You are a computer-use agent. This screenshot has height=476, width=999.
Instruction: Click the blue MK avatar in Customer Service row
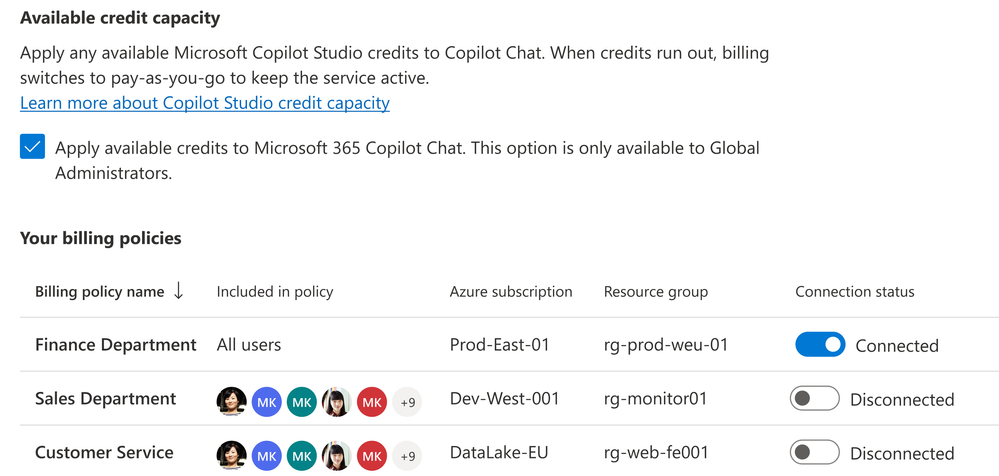click(x=267, y=455)
